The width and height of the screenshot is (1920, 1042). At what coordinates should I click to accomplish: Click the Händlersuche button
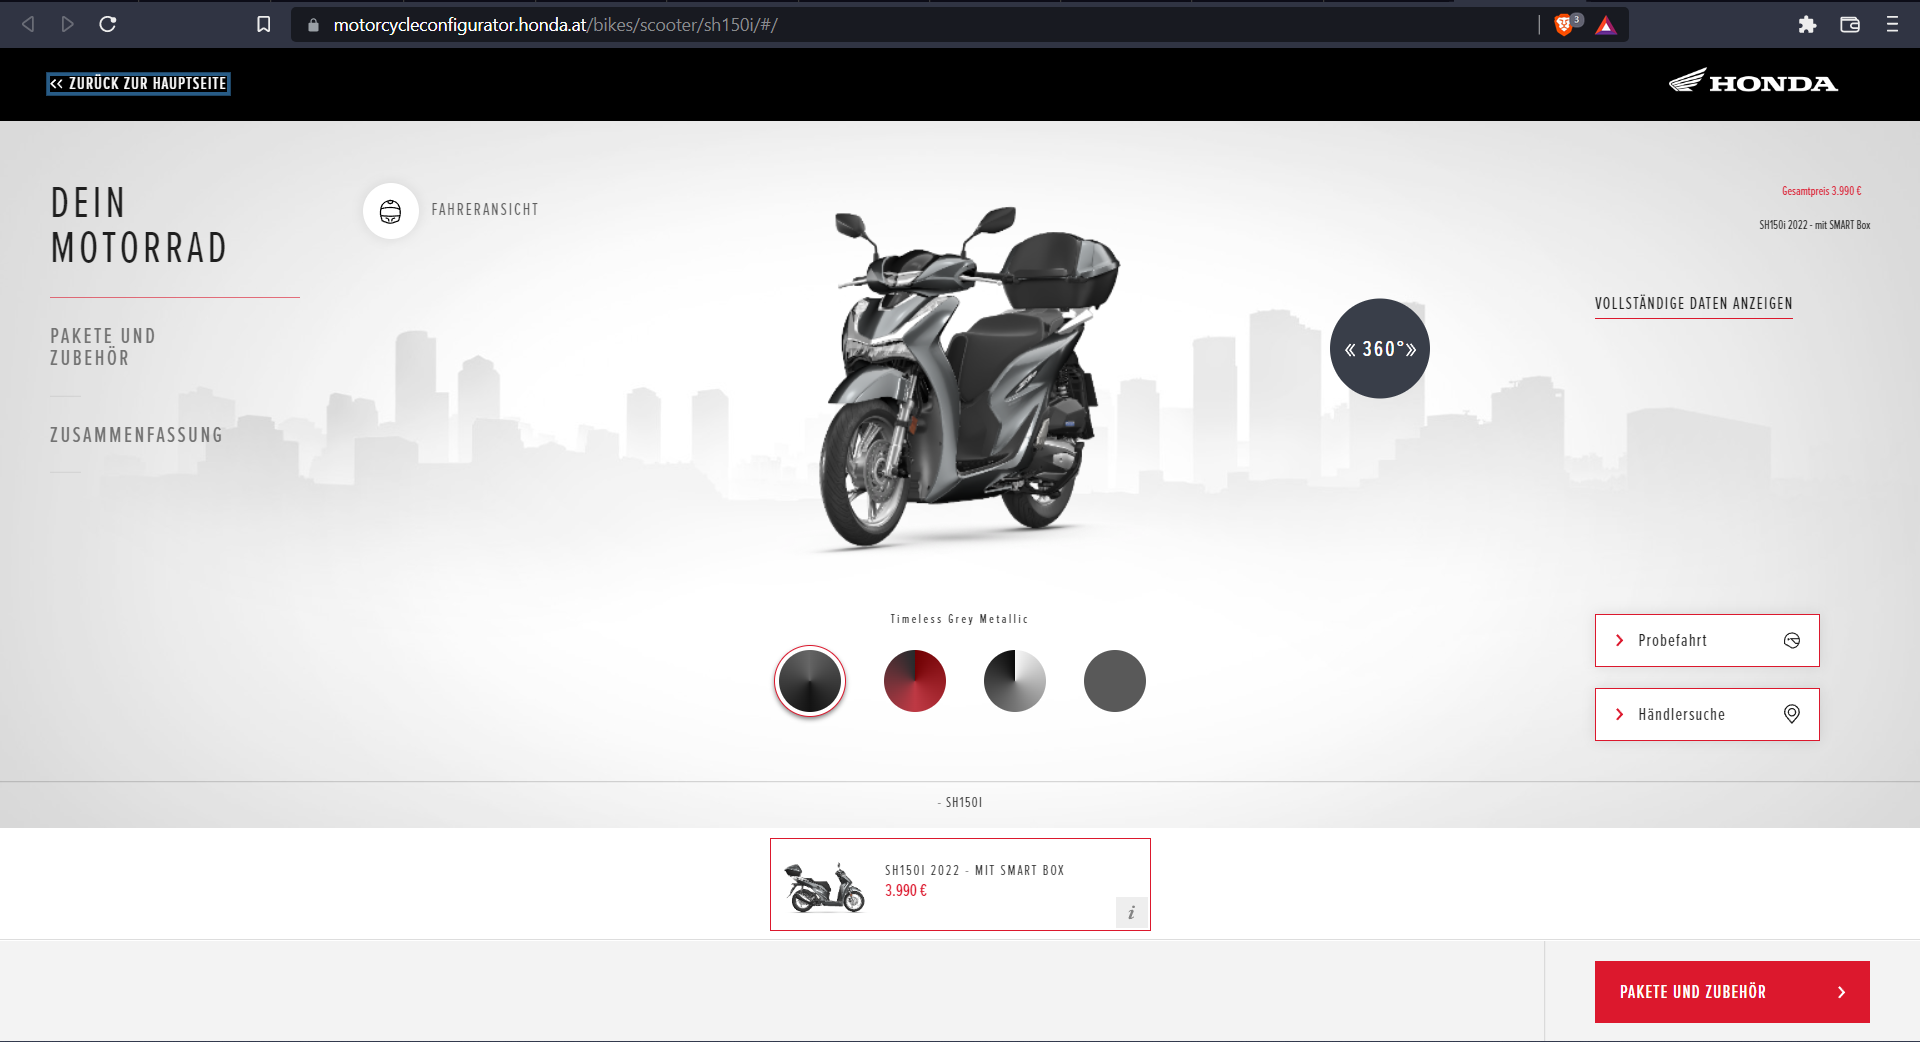point(1707,714)
